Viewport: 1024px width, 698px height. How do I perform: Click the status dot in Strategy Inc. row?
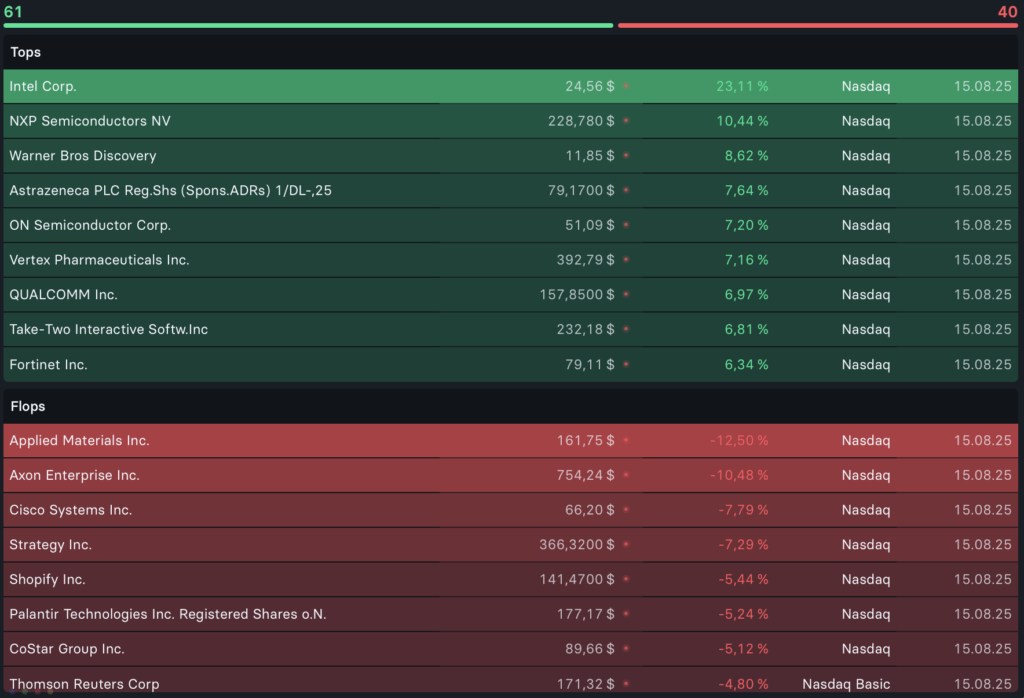pyautogui.click(x=626, y=544)
